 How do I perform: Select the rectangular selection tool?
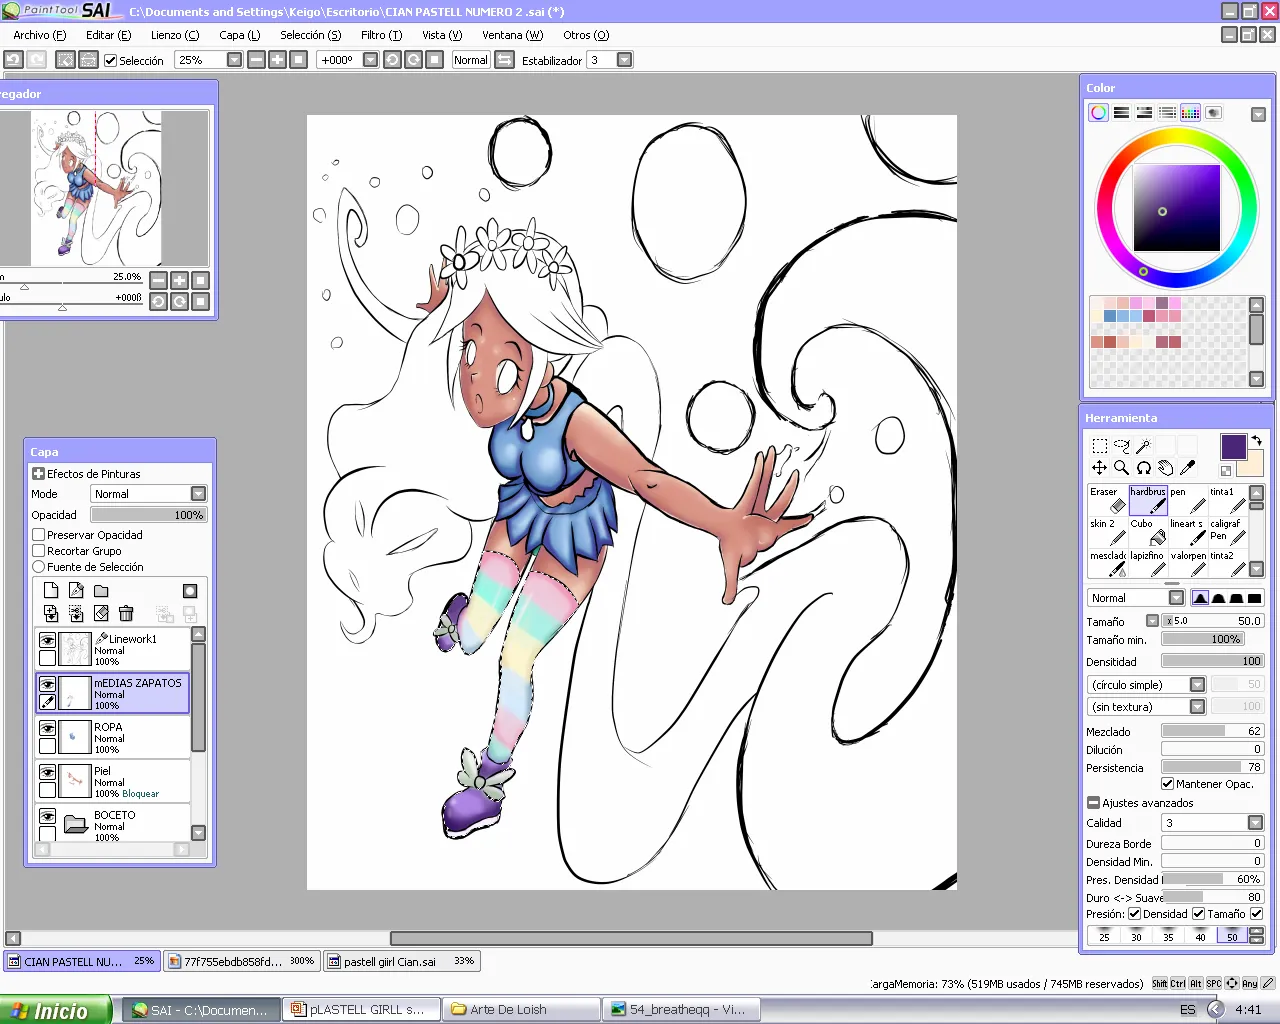point(1099,446)
